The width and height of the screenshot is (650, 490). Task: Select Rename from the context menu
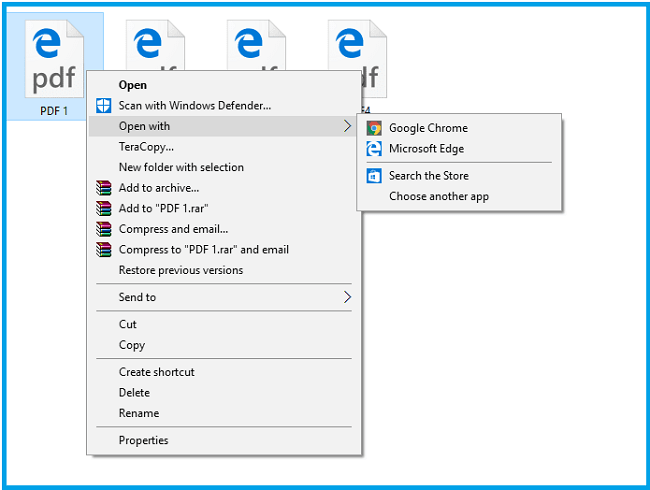coord(138,413)
